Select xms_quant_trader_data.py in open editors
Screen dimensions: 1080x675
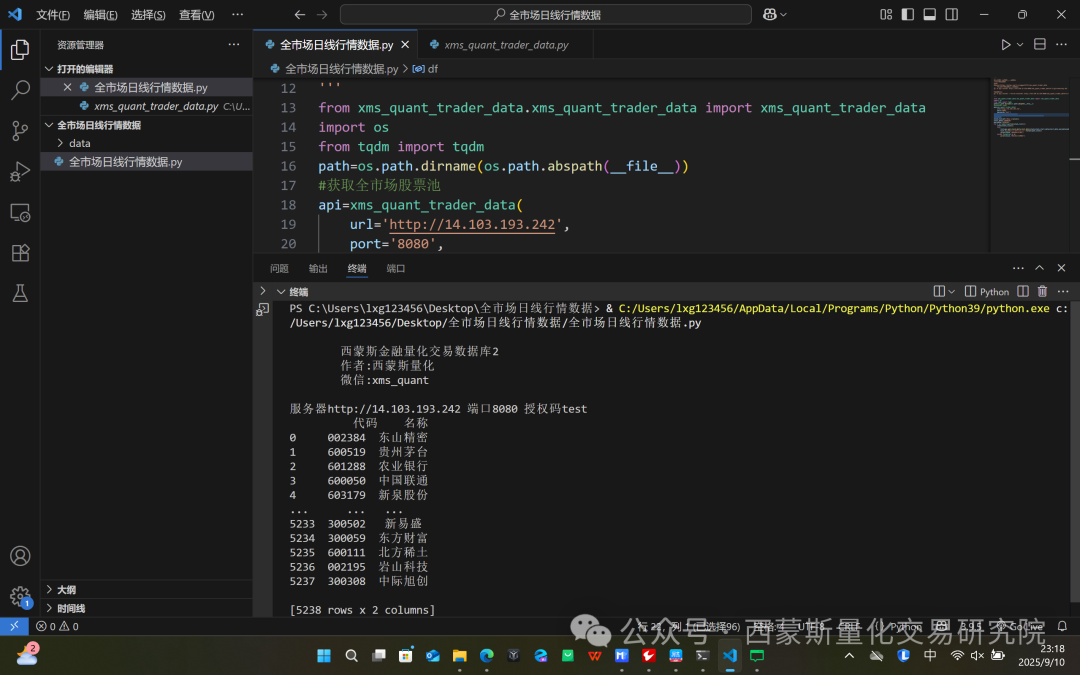[146, 106]
